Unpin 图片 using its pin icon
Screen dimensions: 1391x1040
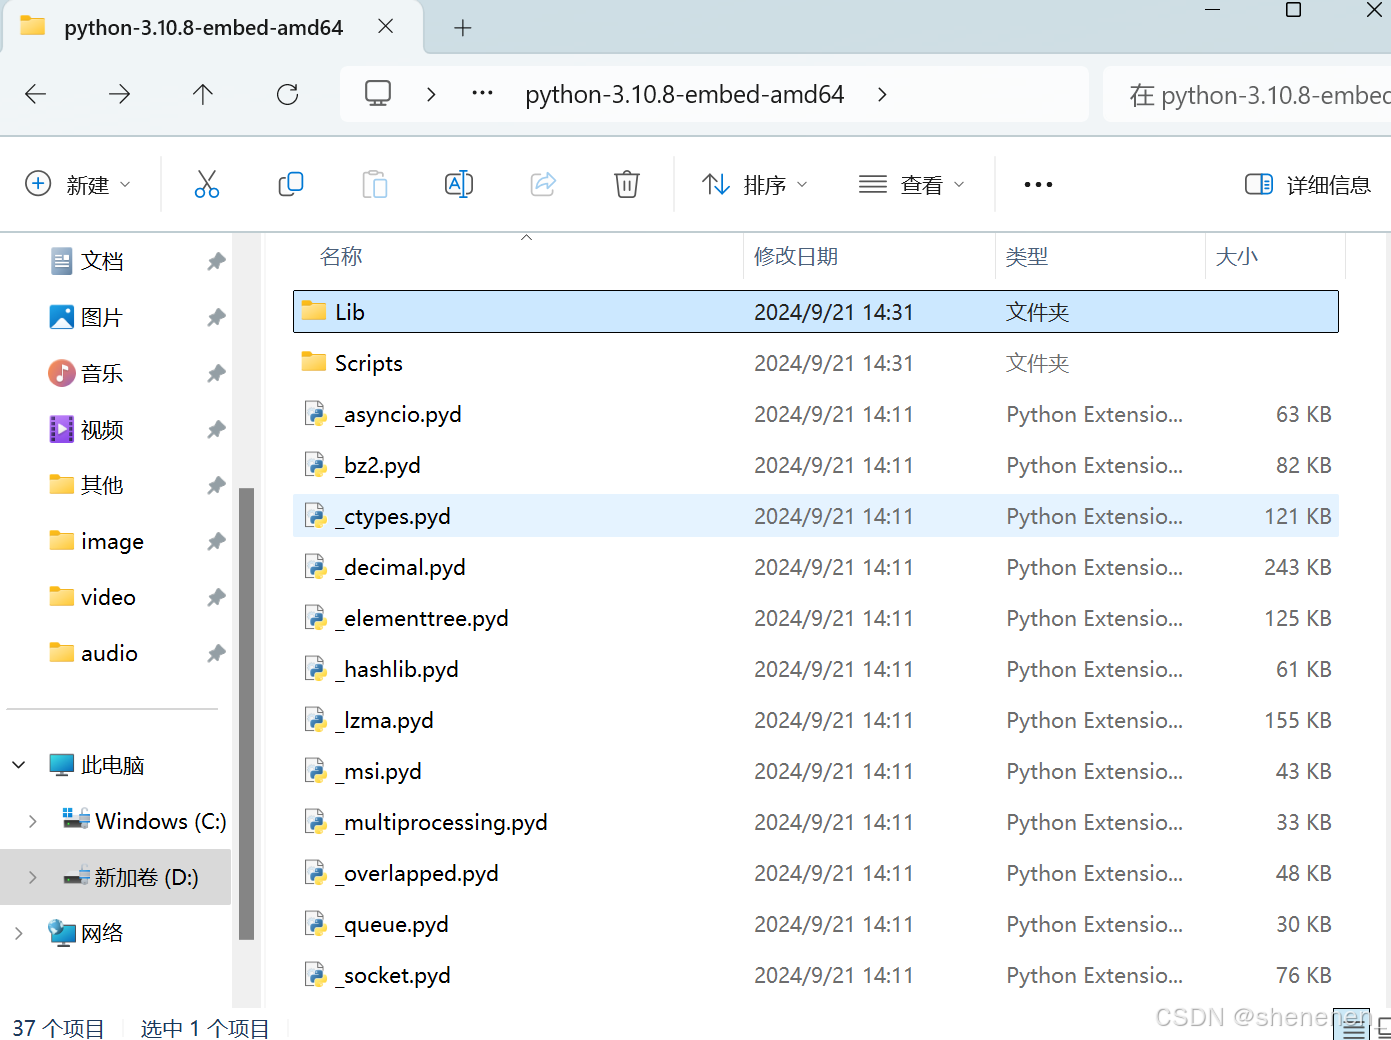tap(216, 317)
